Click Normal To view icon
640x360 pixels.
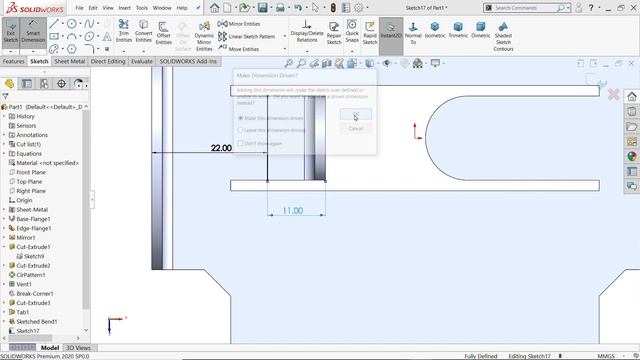coord(413,33)
